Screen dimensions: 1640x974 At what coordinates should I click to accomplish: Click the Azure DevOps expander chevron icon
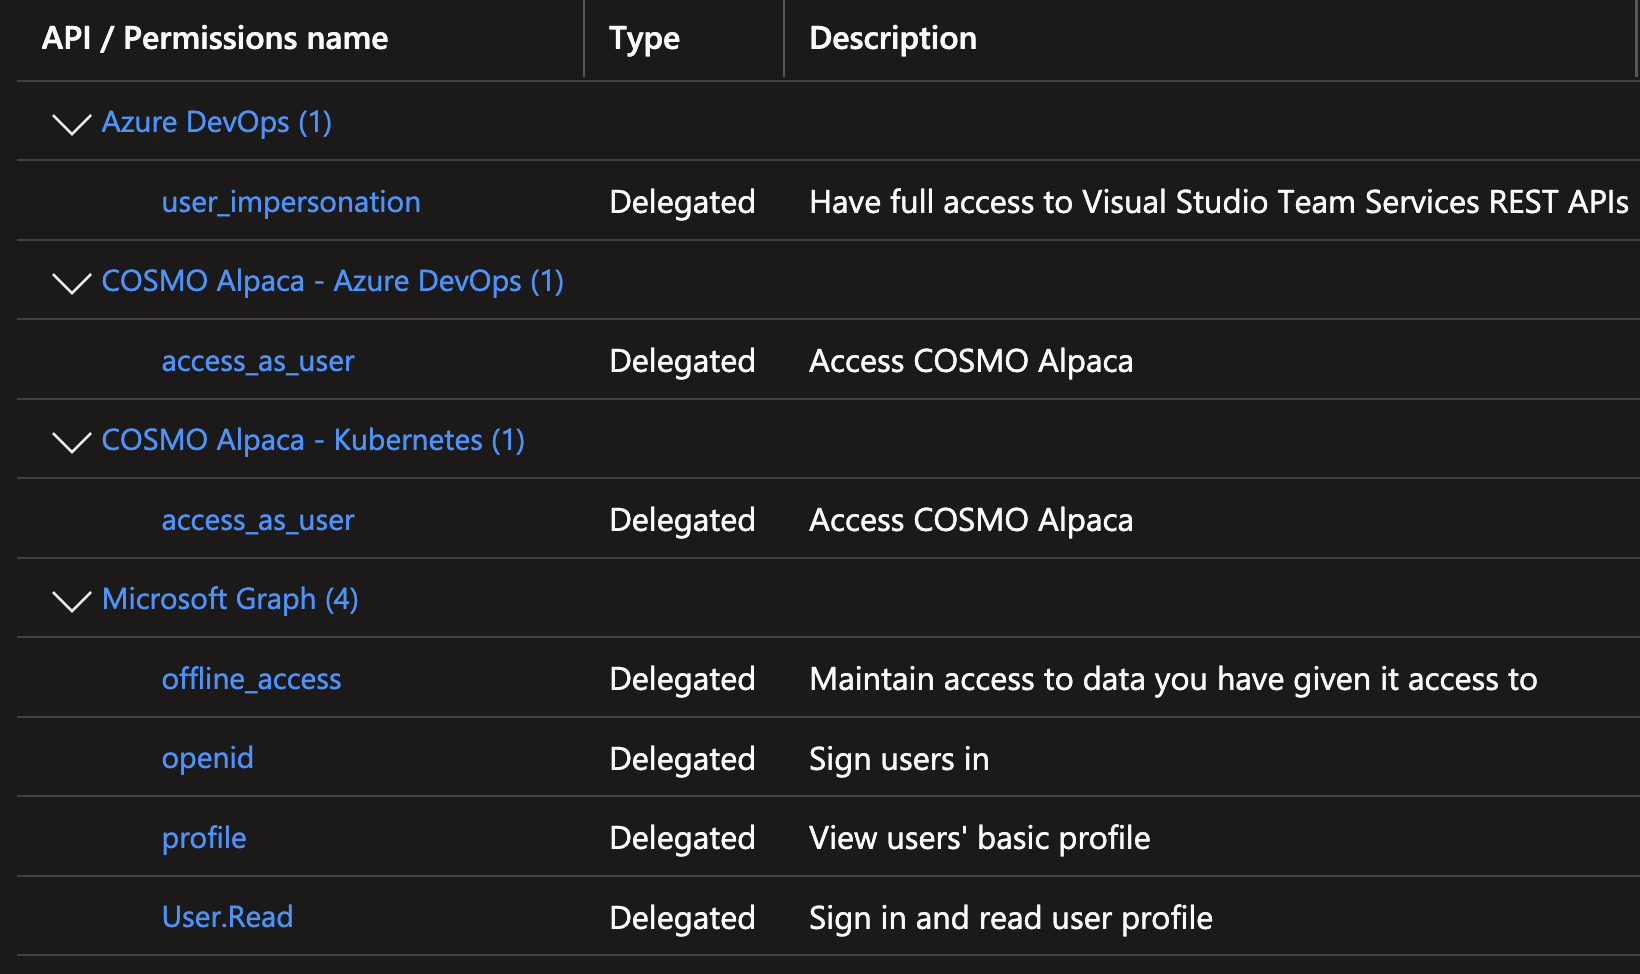tap(70, 125)
